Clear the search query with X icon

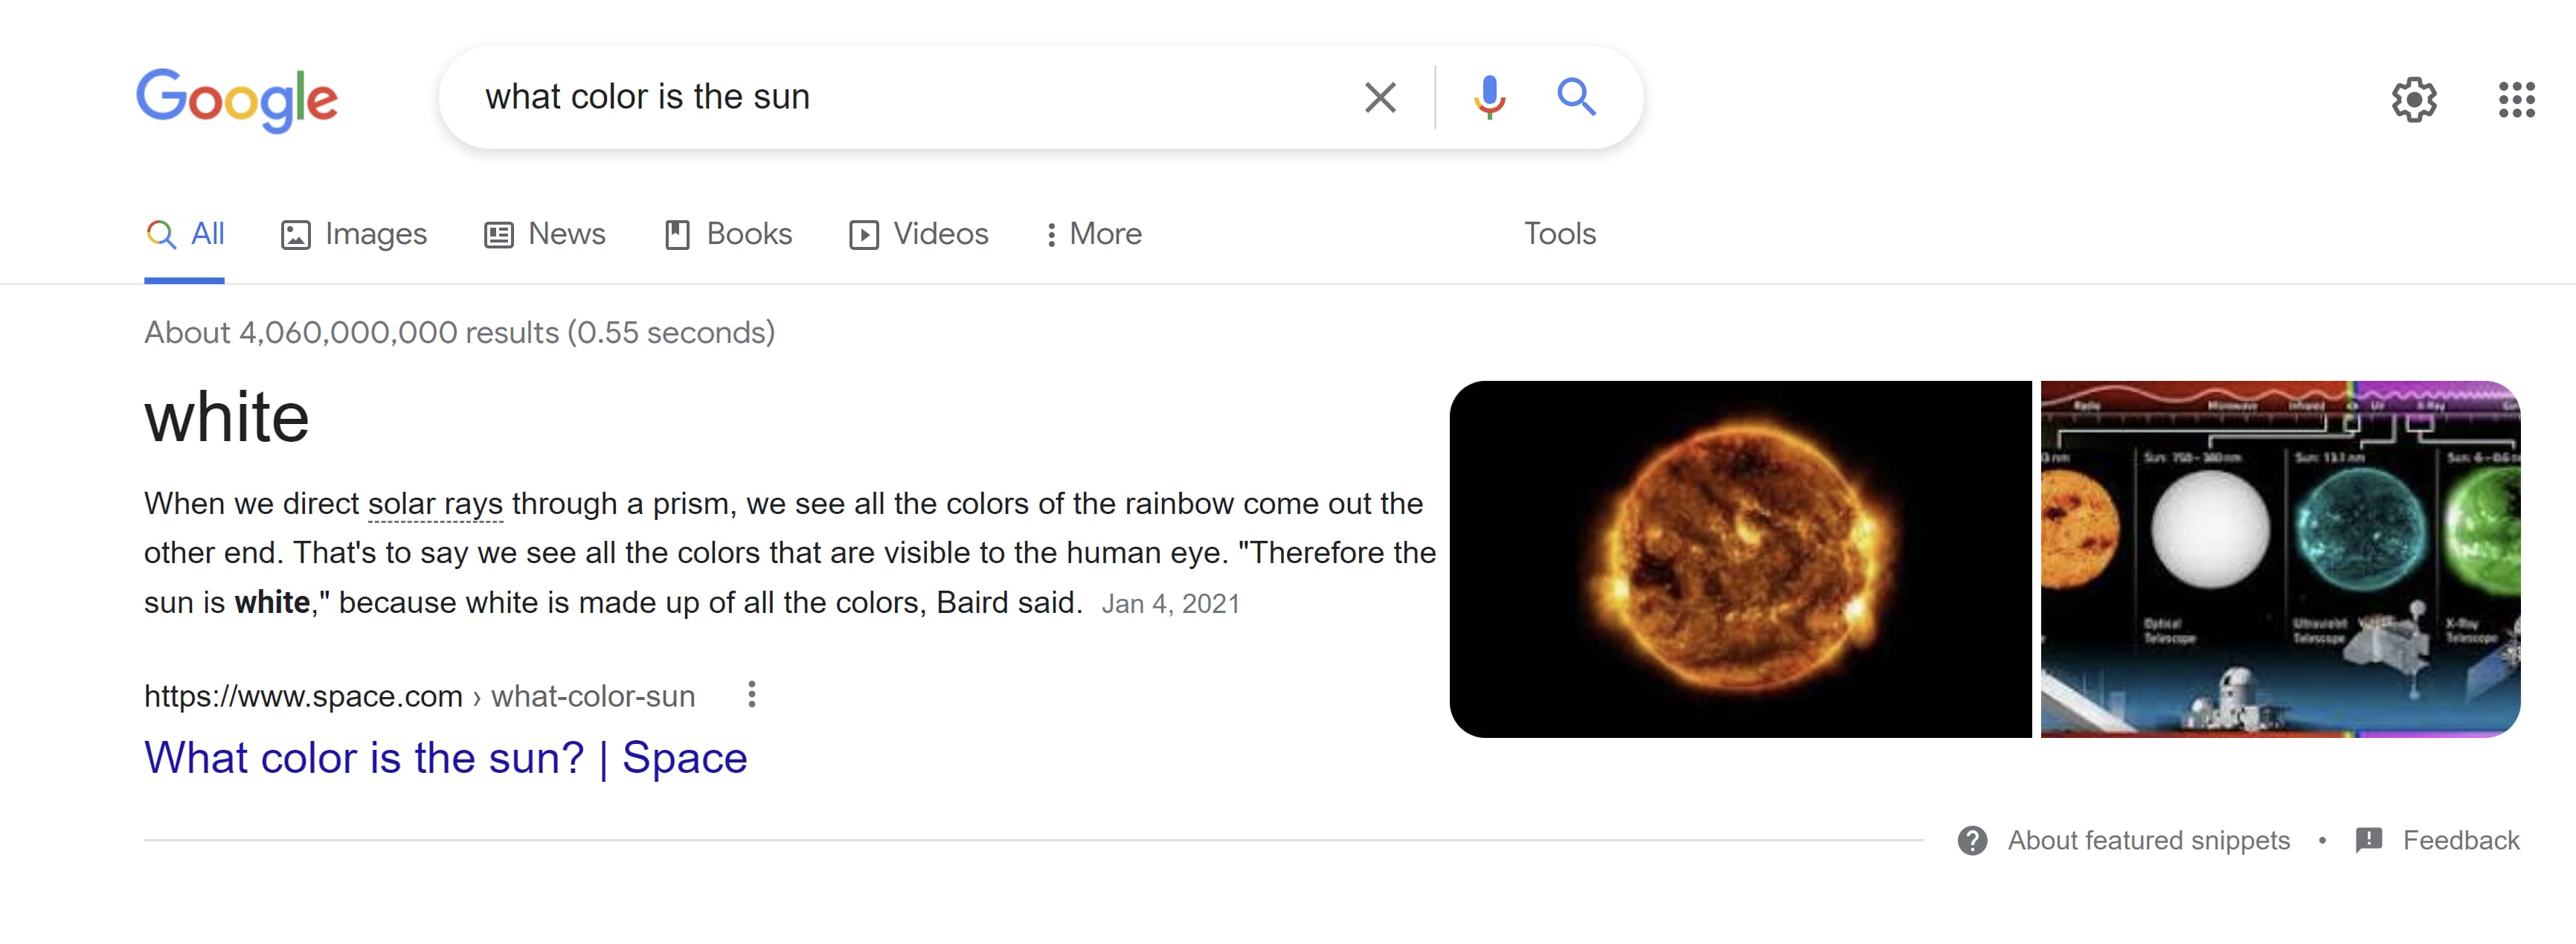coord(1380,98)
